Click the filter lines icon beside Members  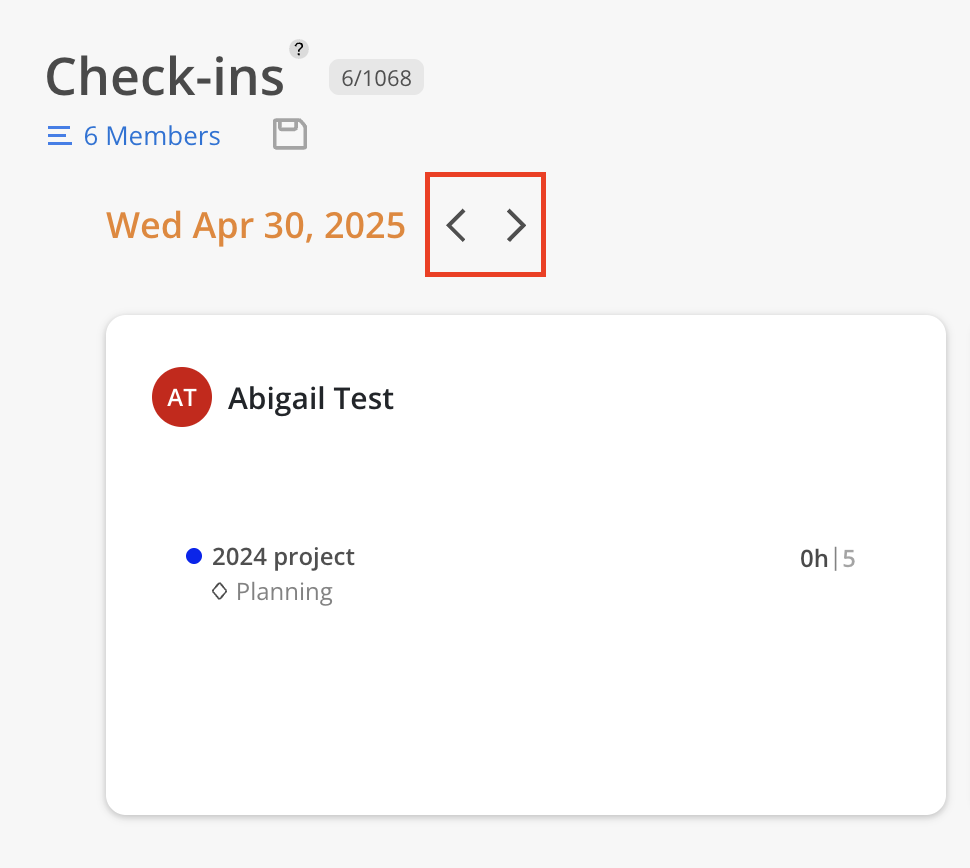point(60,135)
